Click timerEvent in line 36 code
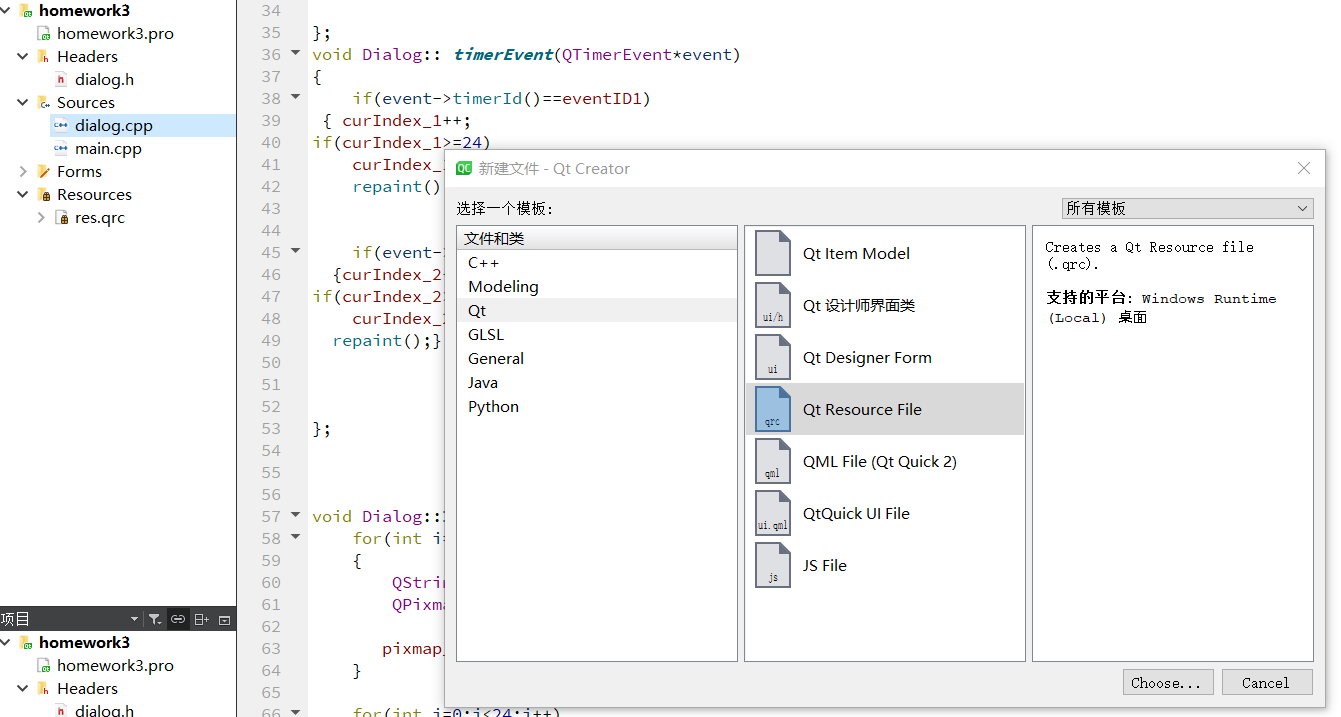1341x717 pixels. click(x=503, y=54)
